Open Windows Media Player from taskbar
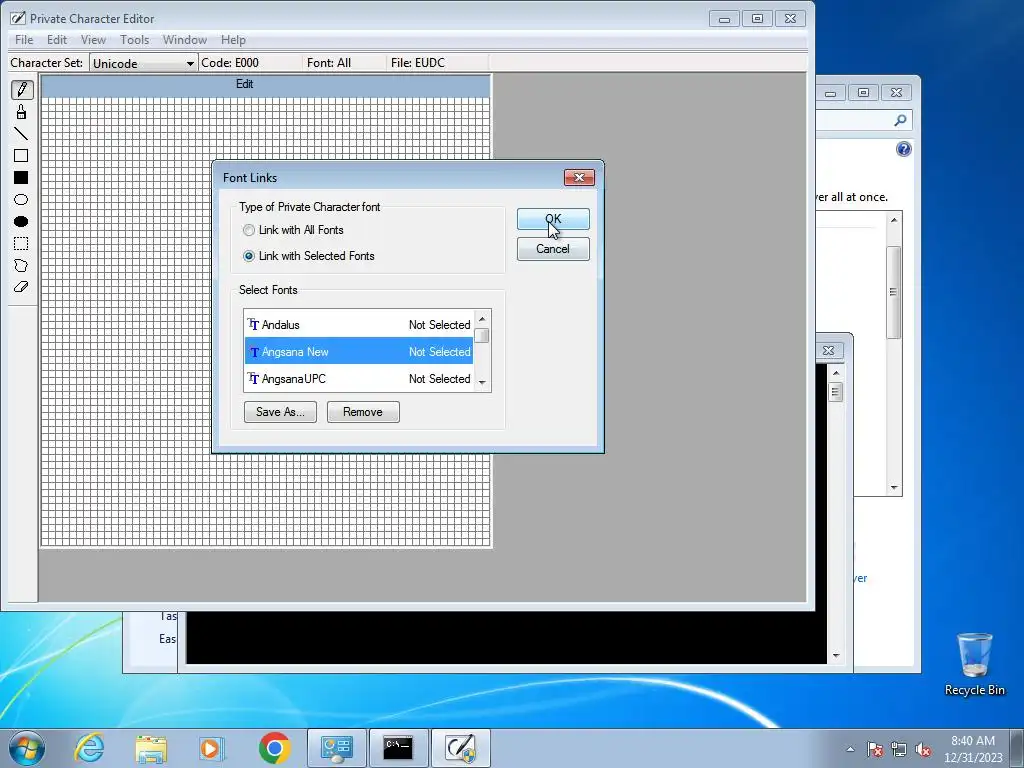This screenshot has width=1024, height=768. (x=212, y=748)
